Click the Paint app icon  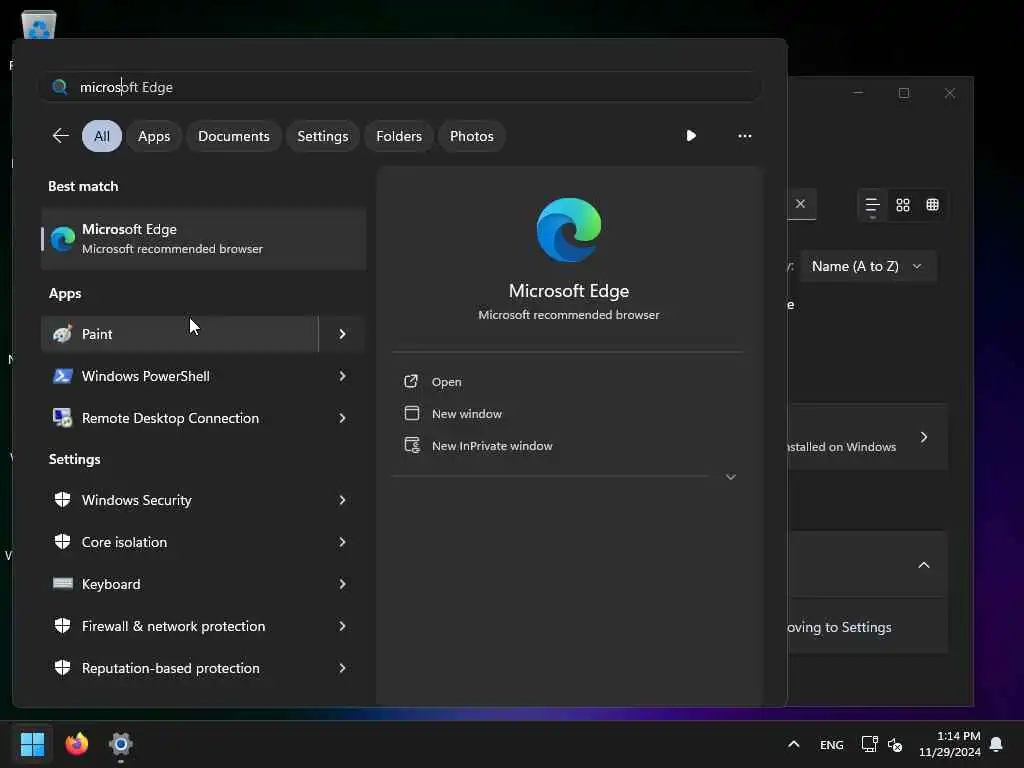click(63, 334)
